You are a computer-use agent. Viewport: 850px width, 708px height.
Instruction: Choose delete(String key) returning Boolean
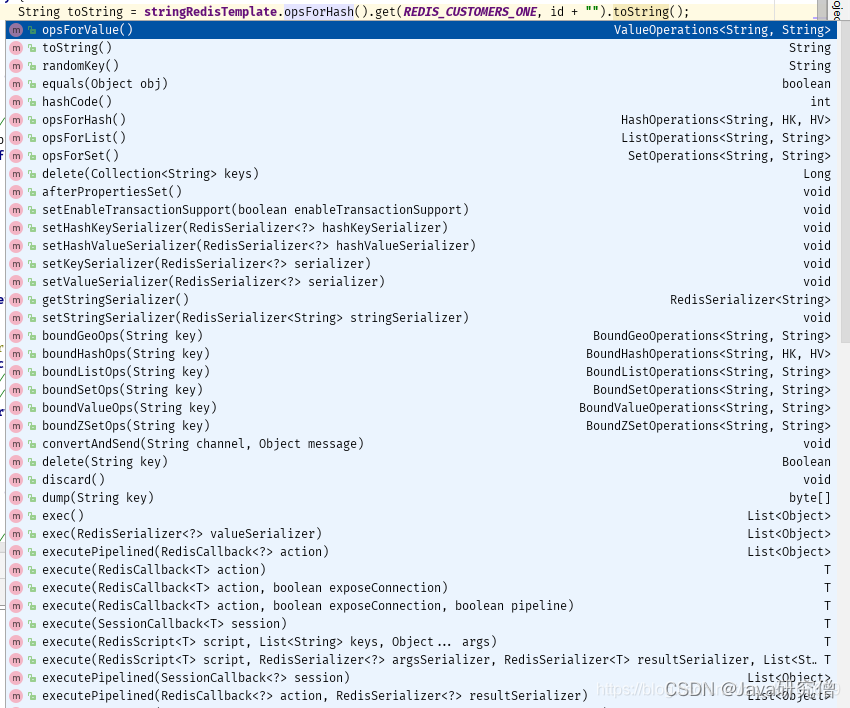click(x=421, y=461)
